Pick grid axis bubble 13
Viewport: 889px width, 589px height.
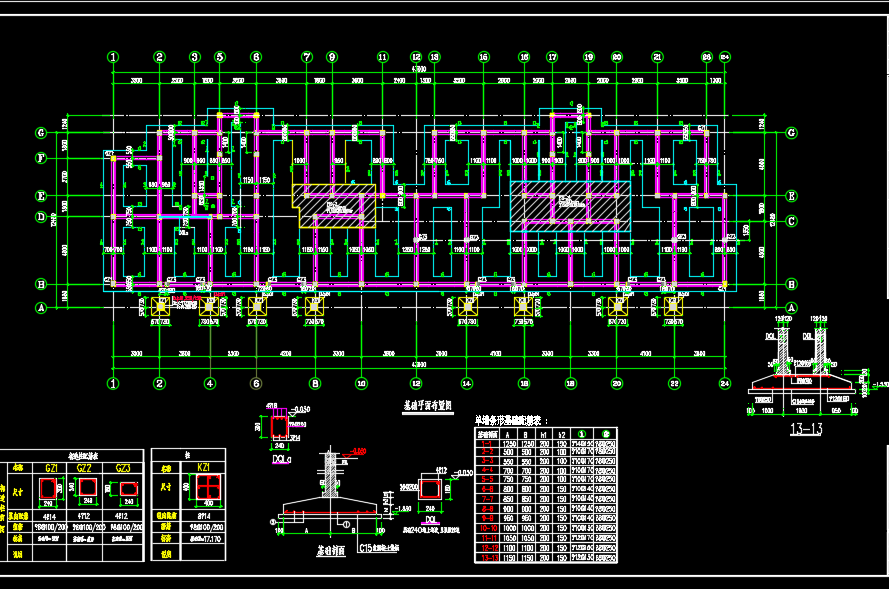pos(434,57)
